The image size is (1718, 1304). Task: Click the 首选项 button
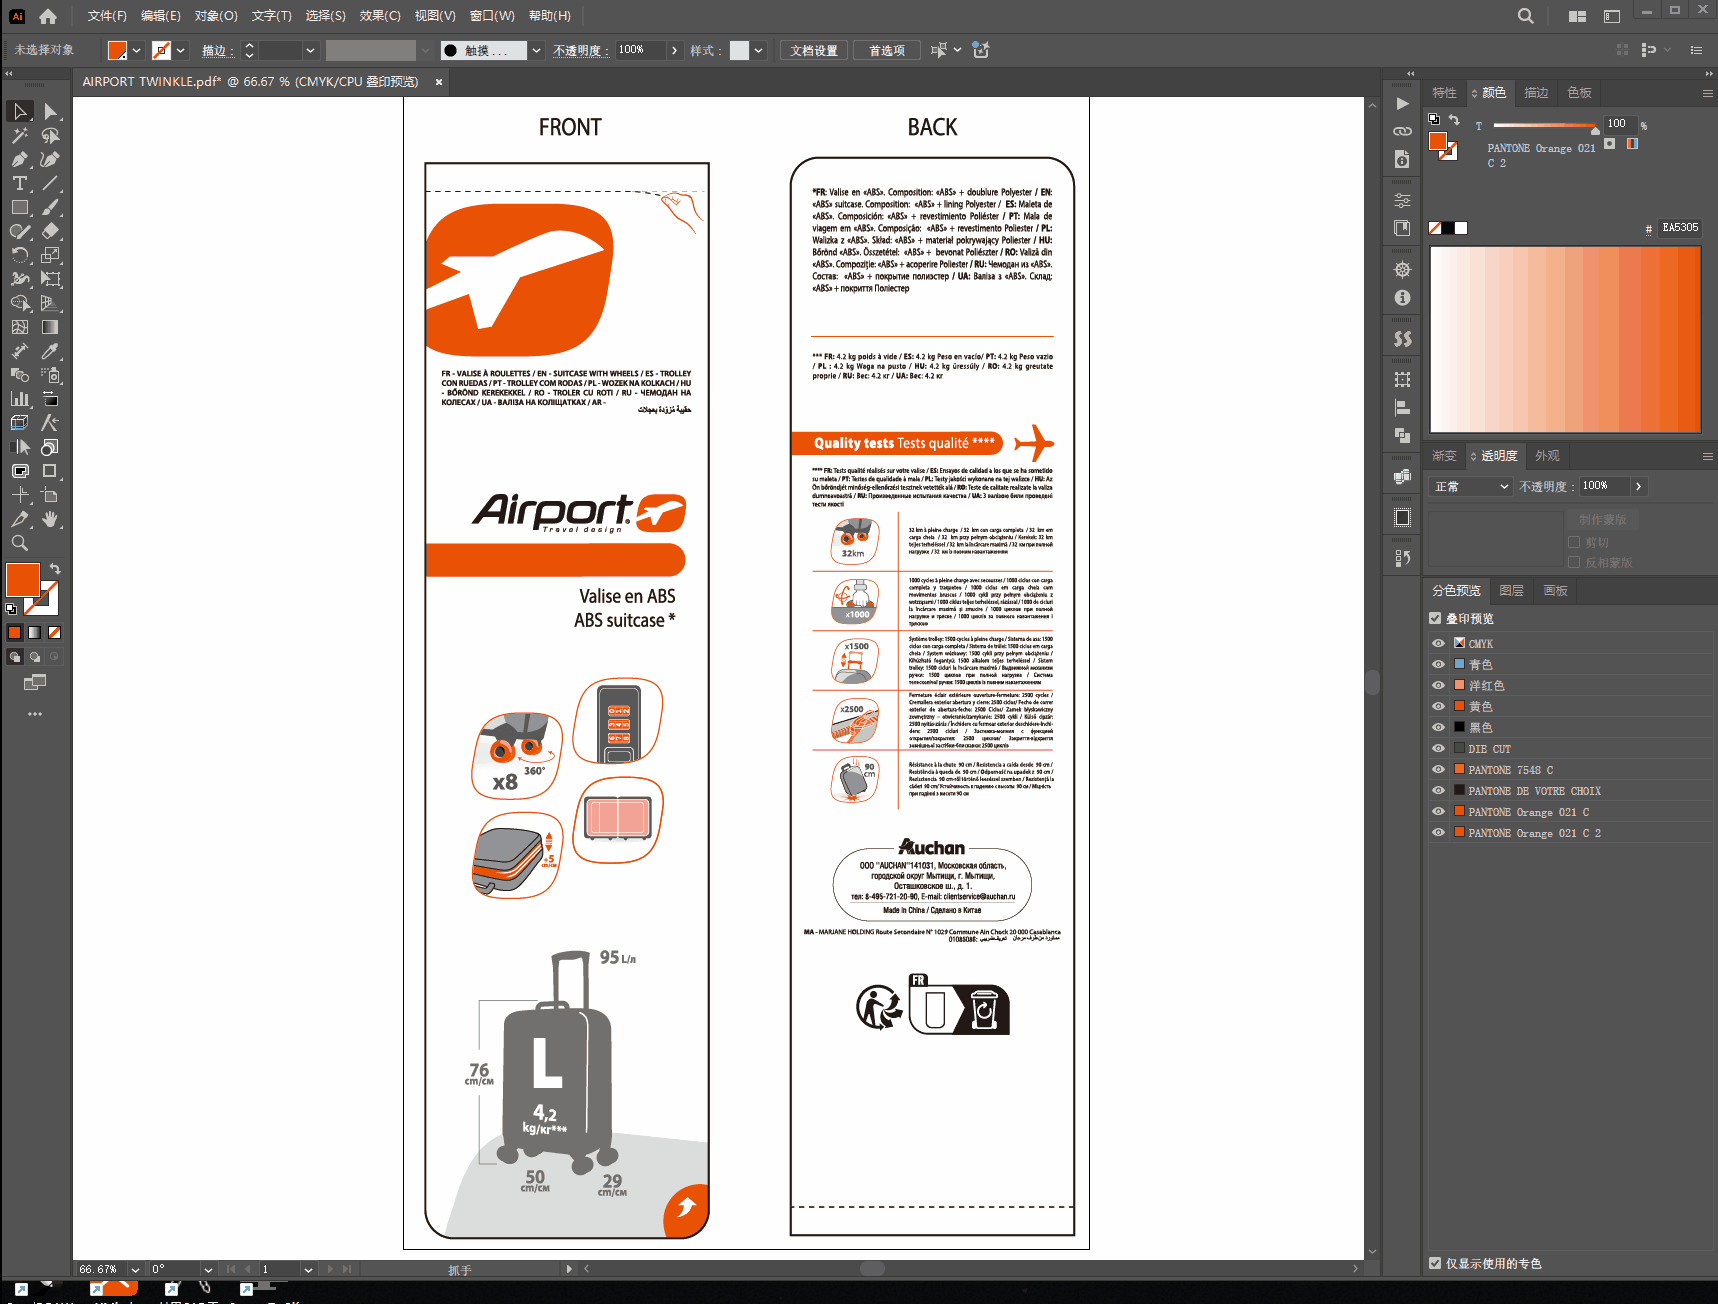coord(887,50)
